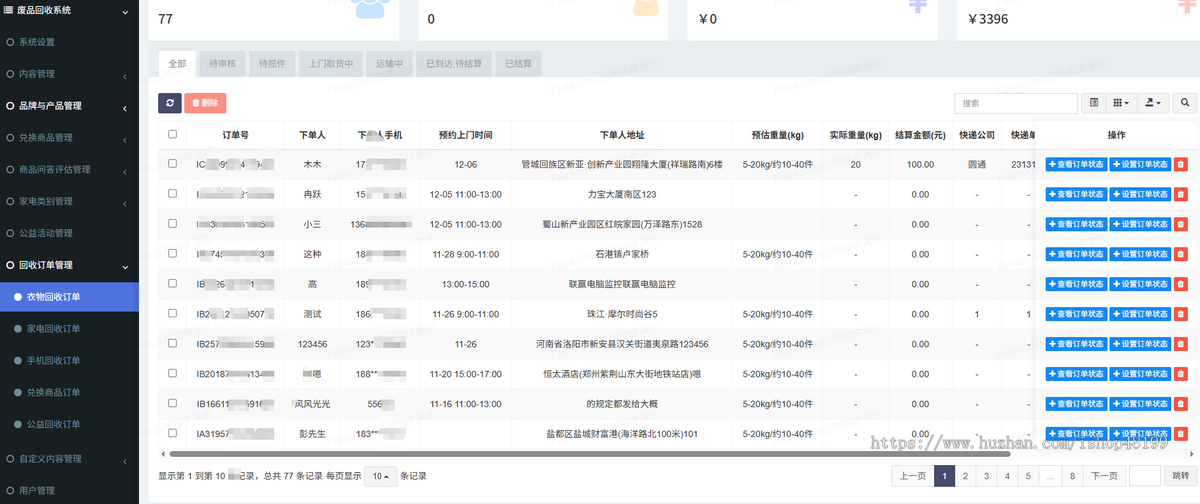Click 设置订单状态 in 123456 row

1140,345
